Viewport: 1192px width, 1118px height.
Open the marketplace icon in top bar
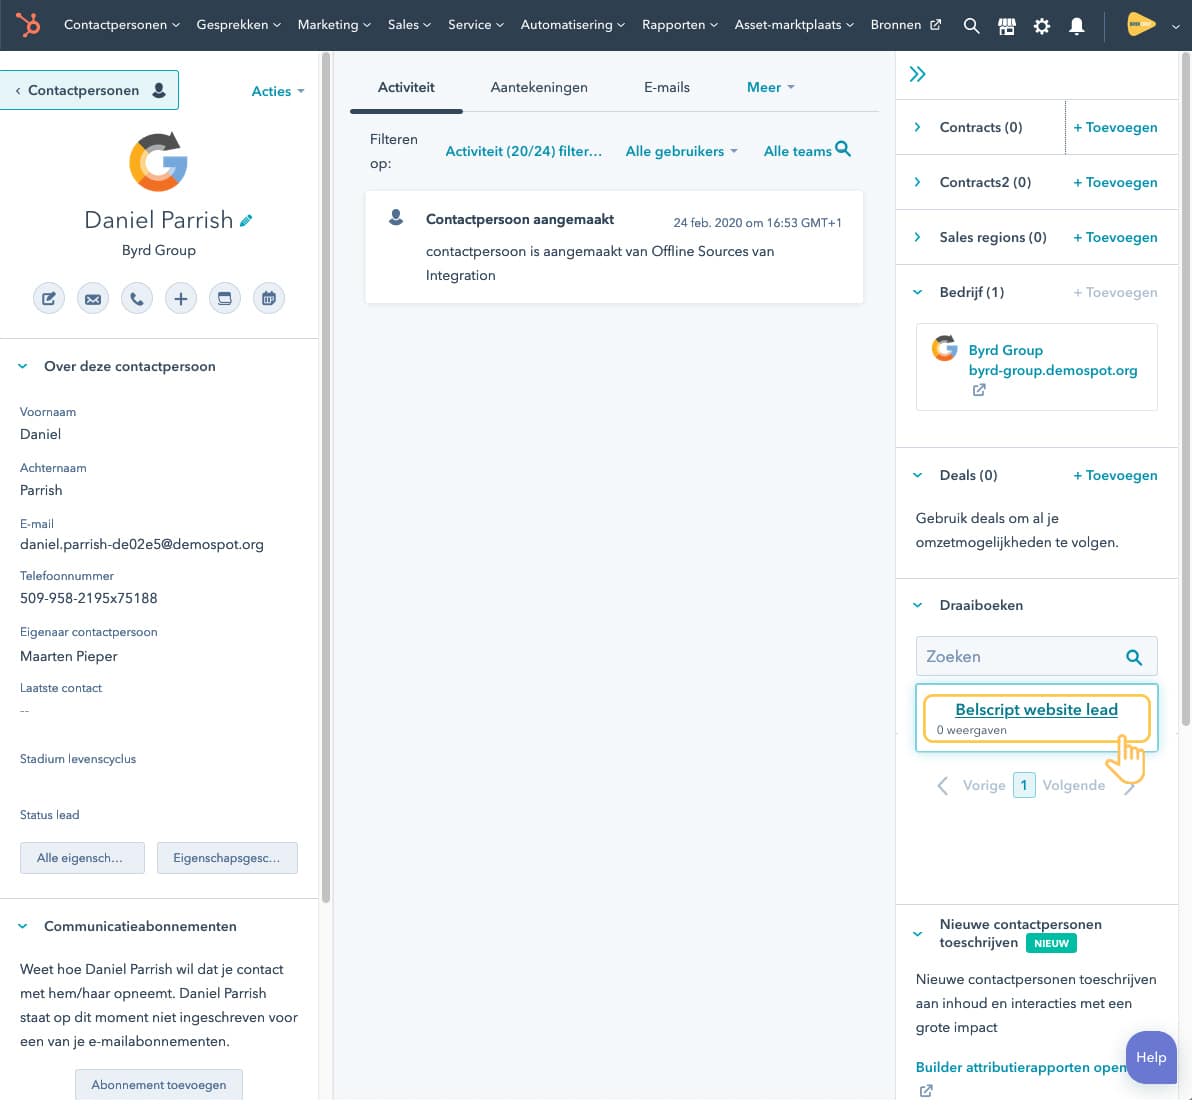tap(1007, 26)
